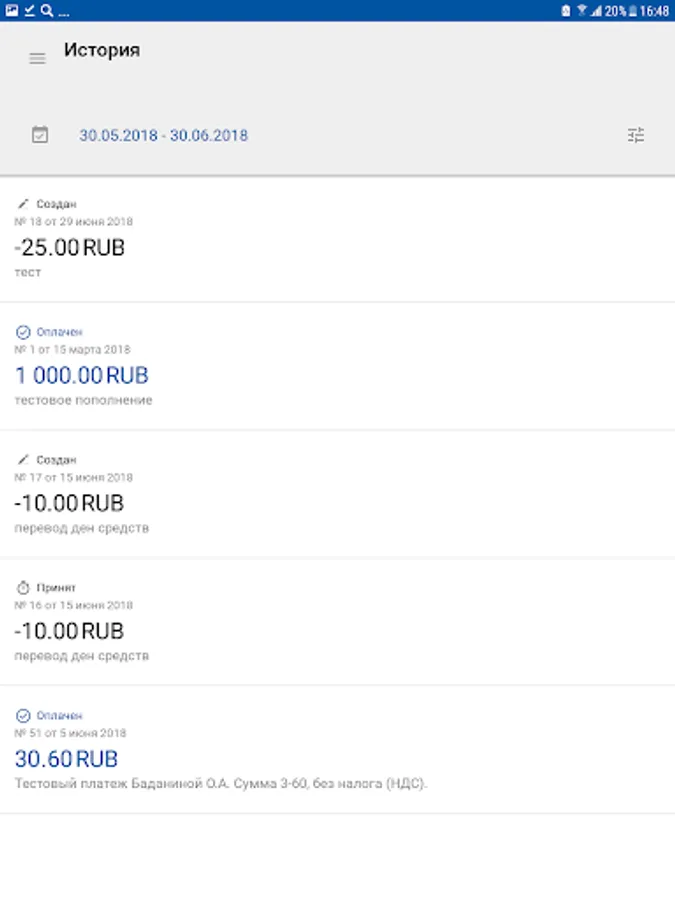Tap the search icon in status bar
Screen dimensions: 675x900
pos(47,11)
